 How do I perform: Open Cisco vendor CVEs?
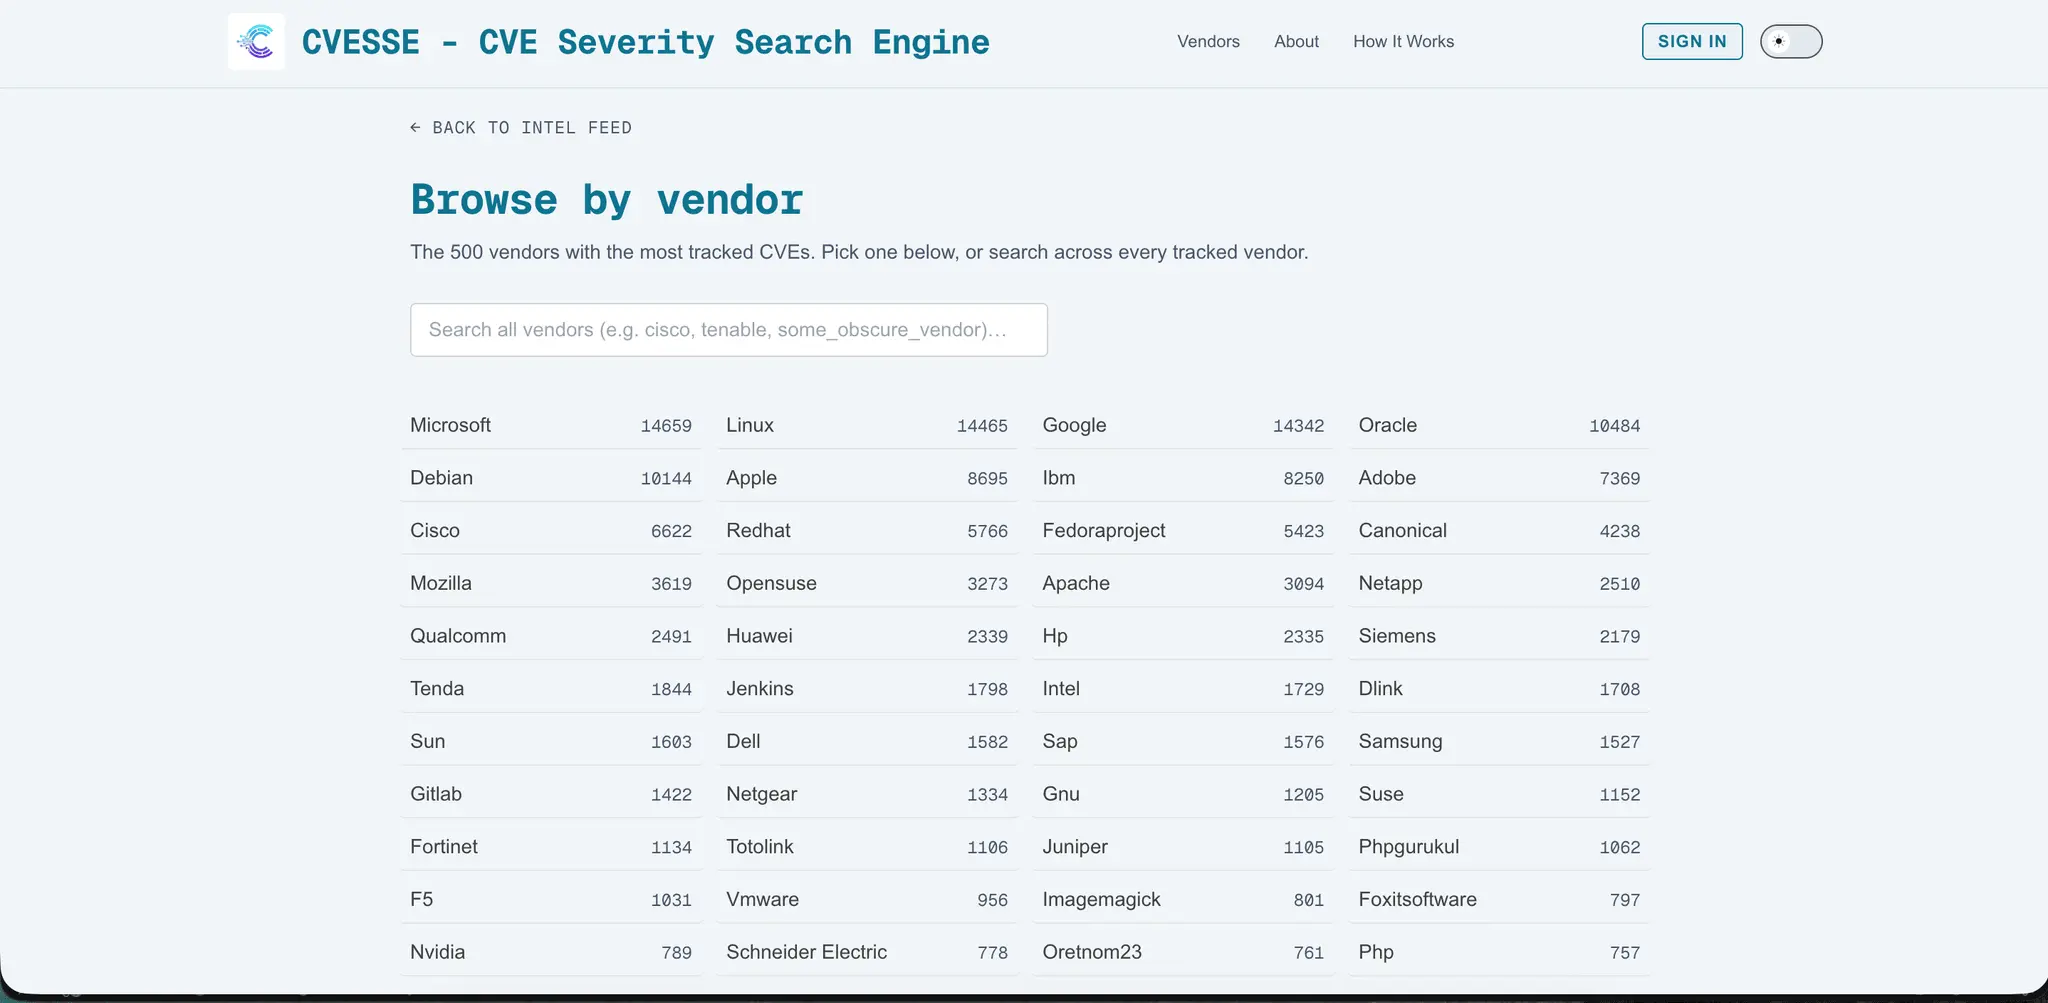pyautogui.click(x=551, y=531)
